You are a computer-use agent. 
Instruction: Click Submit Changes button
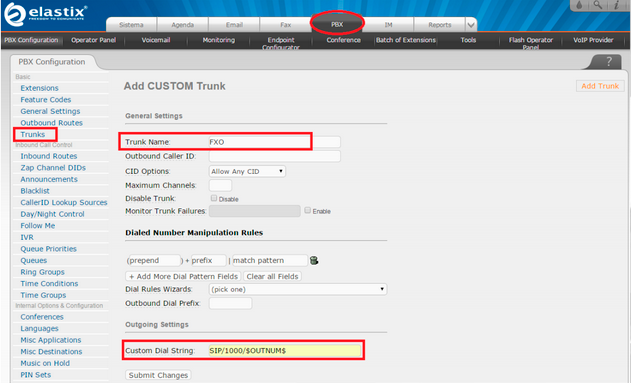(x=158, y=375)
